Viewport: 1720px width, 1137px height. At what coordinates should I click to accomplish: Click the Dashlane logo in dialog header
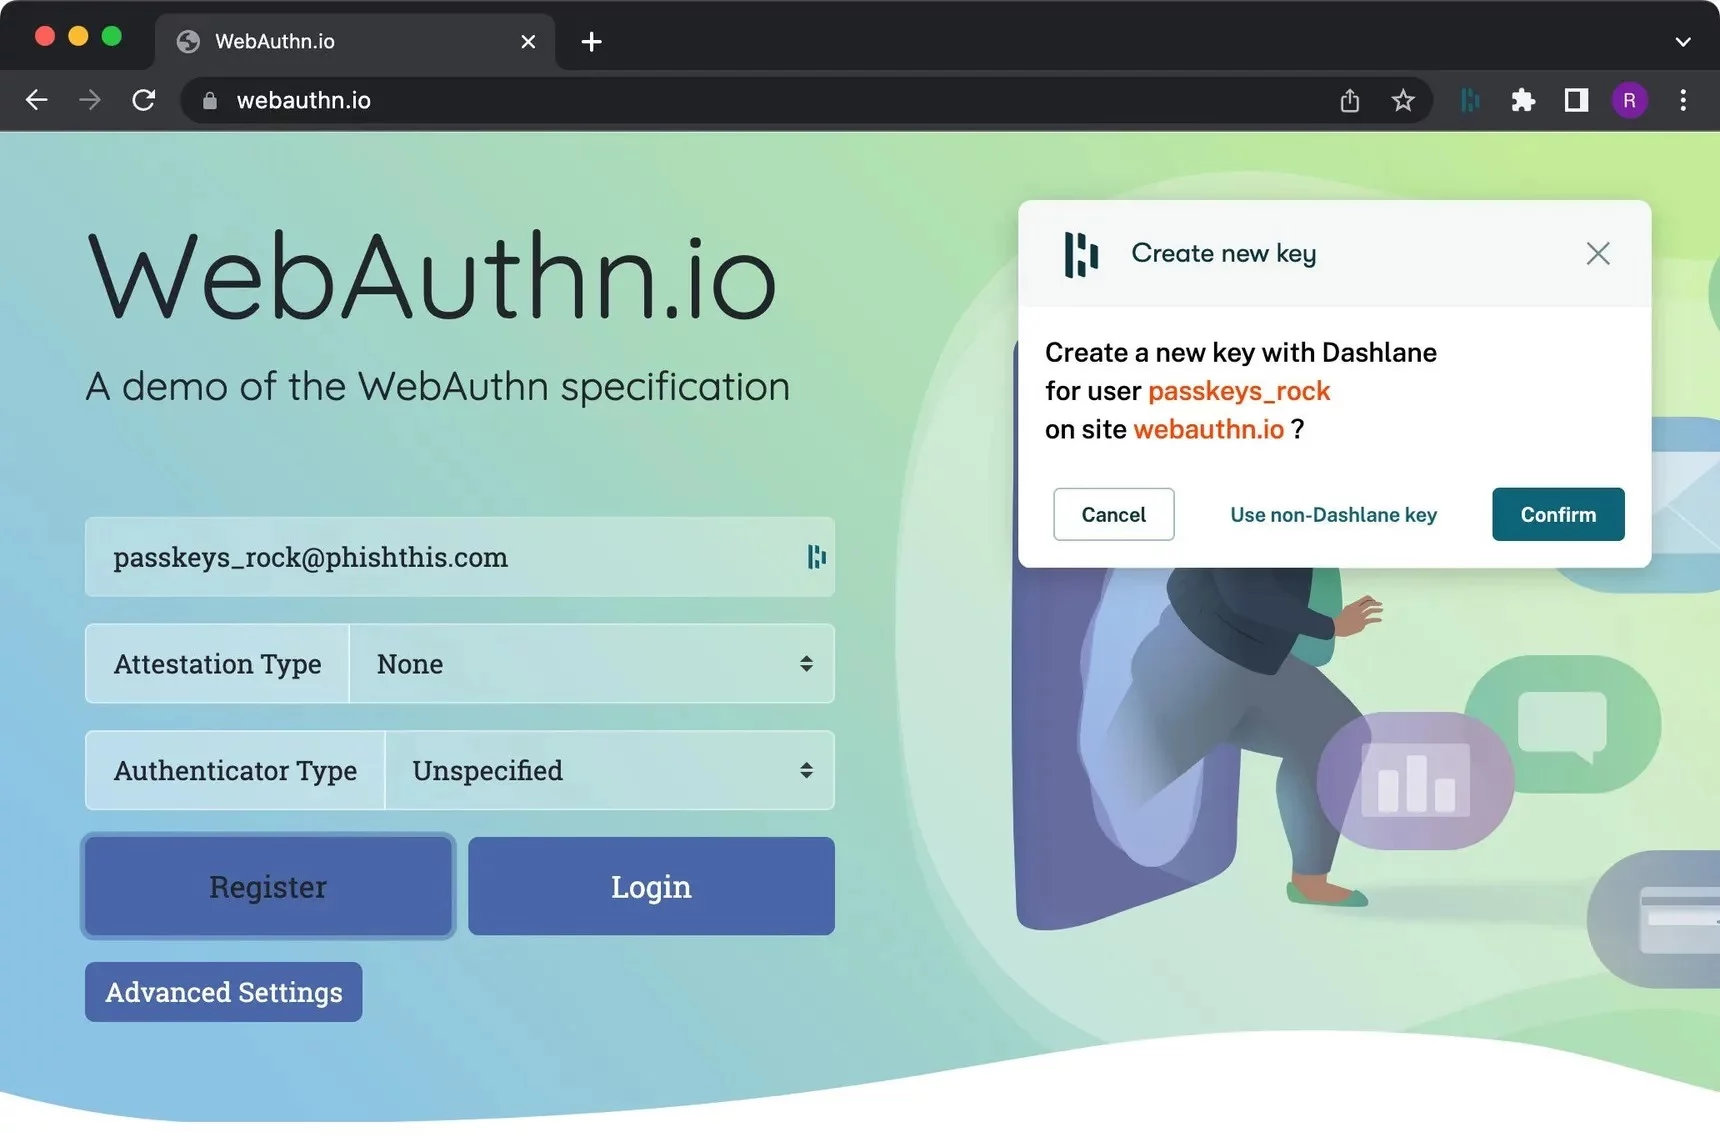[x=1082, y=254]
